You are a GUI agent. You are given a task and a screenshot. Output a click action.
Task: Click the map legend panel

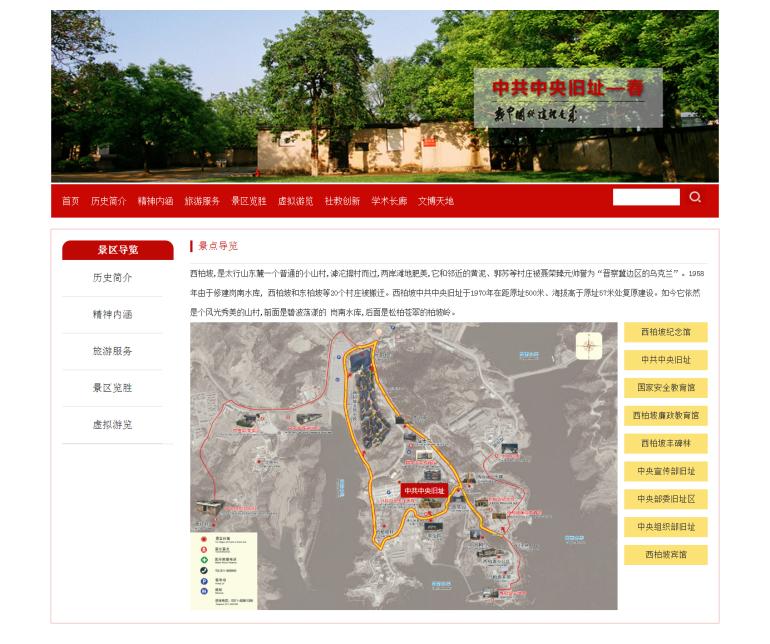[224, 570]
